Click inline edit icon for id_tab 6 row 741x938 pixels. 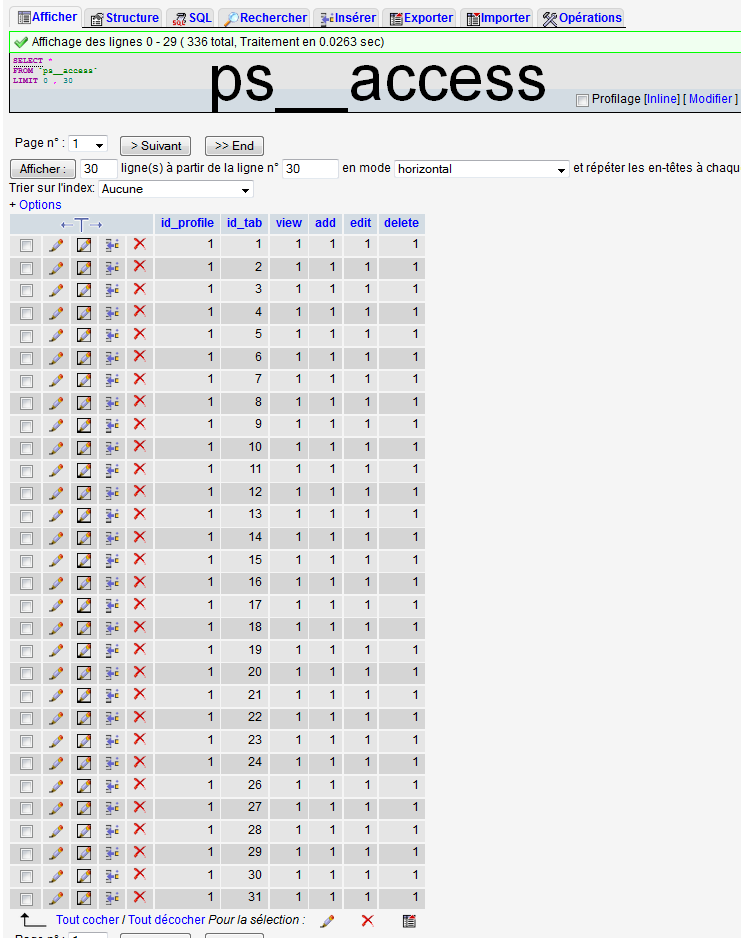click(84, 358)
